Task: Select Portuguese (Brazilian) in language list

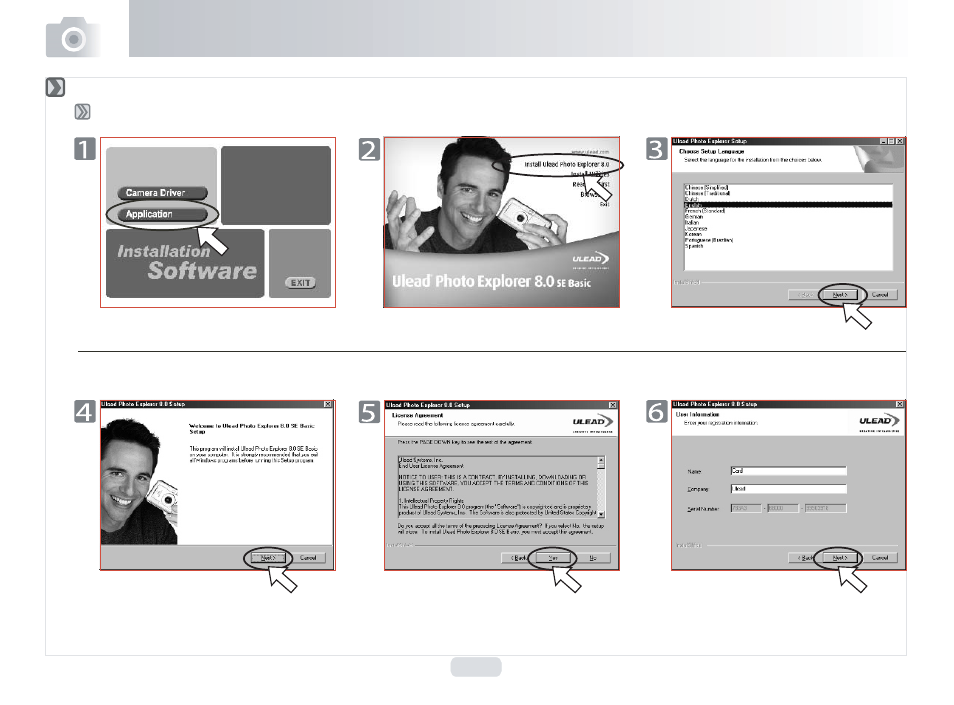Action: [709, 240]
